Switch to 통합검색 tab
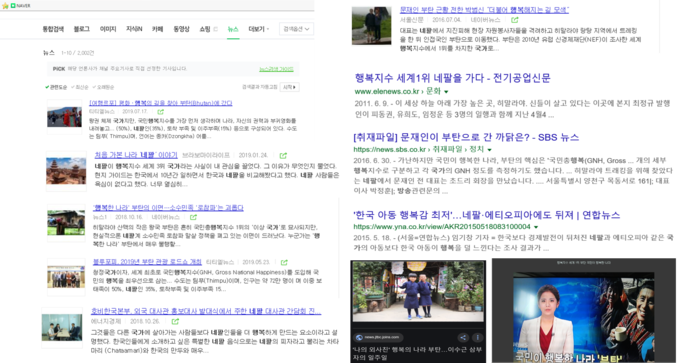Viewport: 680px width, 363px height. pos(53,29)
